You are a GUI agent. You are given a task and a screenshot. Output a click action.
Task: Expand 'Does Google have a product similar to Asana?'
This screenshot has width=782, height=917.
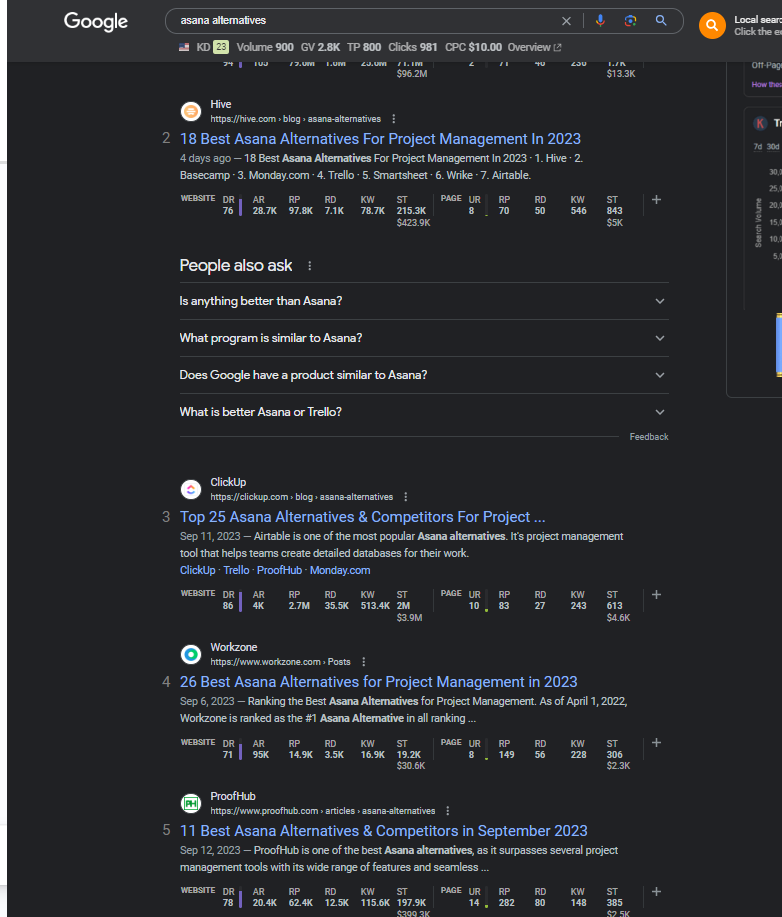click(423, 375)
